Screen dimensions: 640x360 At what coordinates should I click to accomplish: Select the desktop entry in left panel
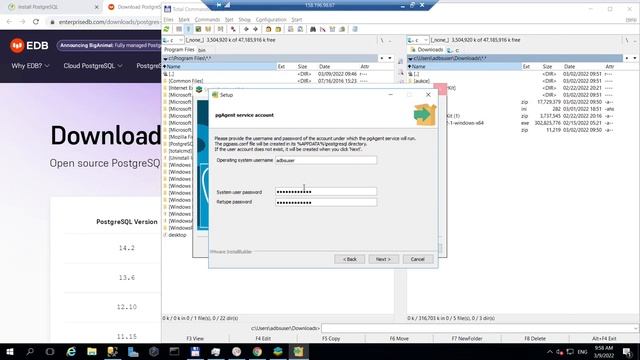[177, 235]
